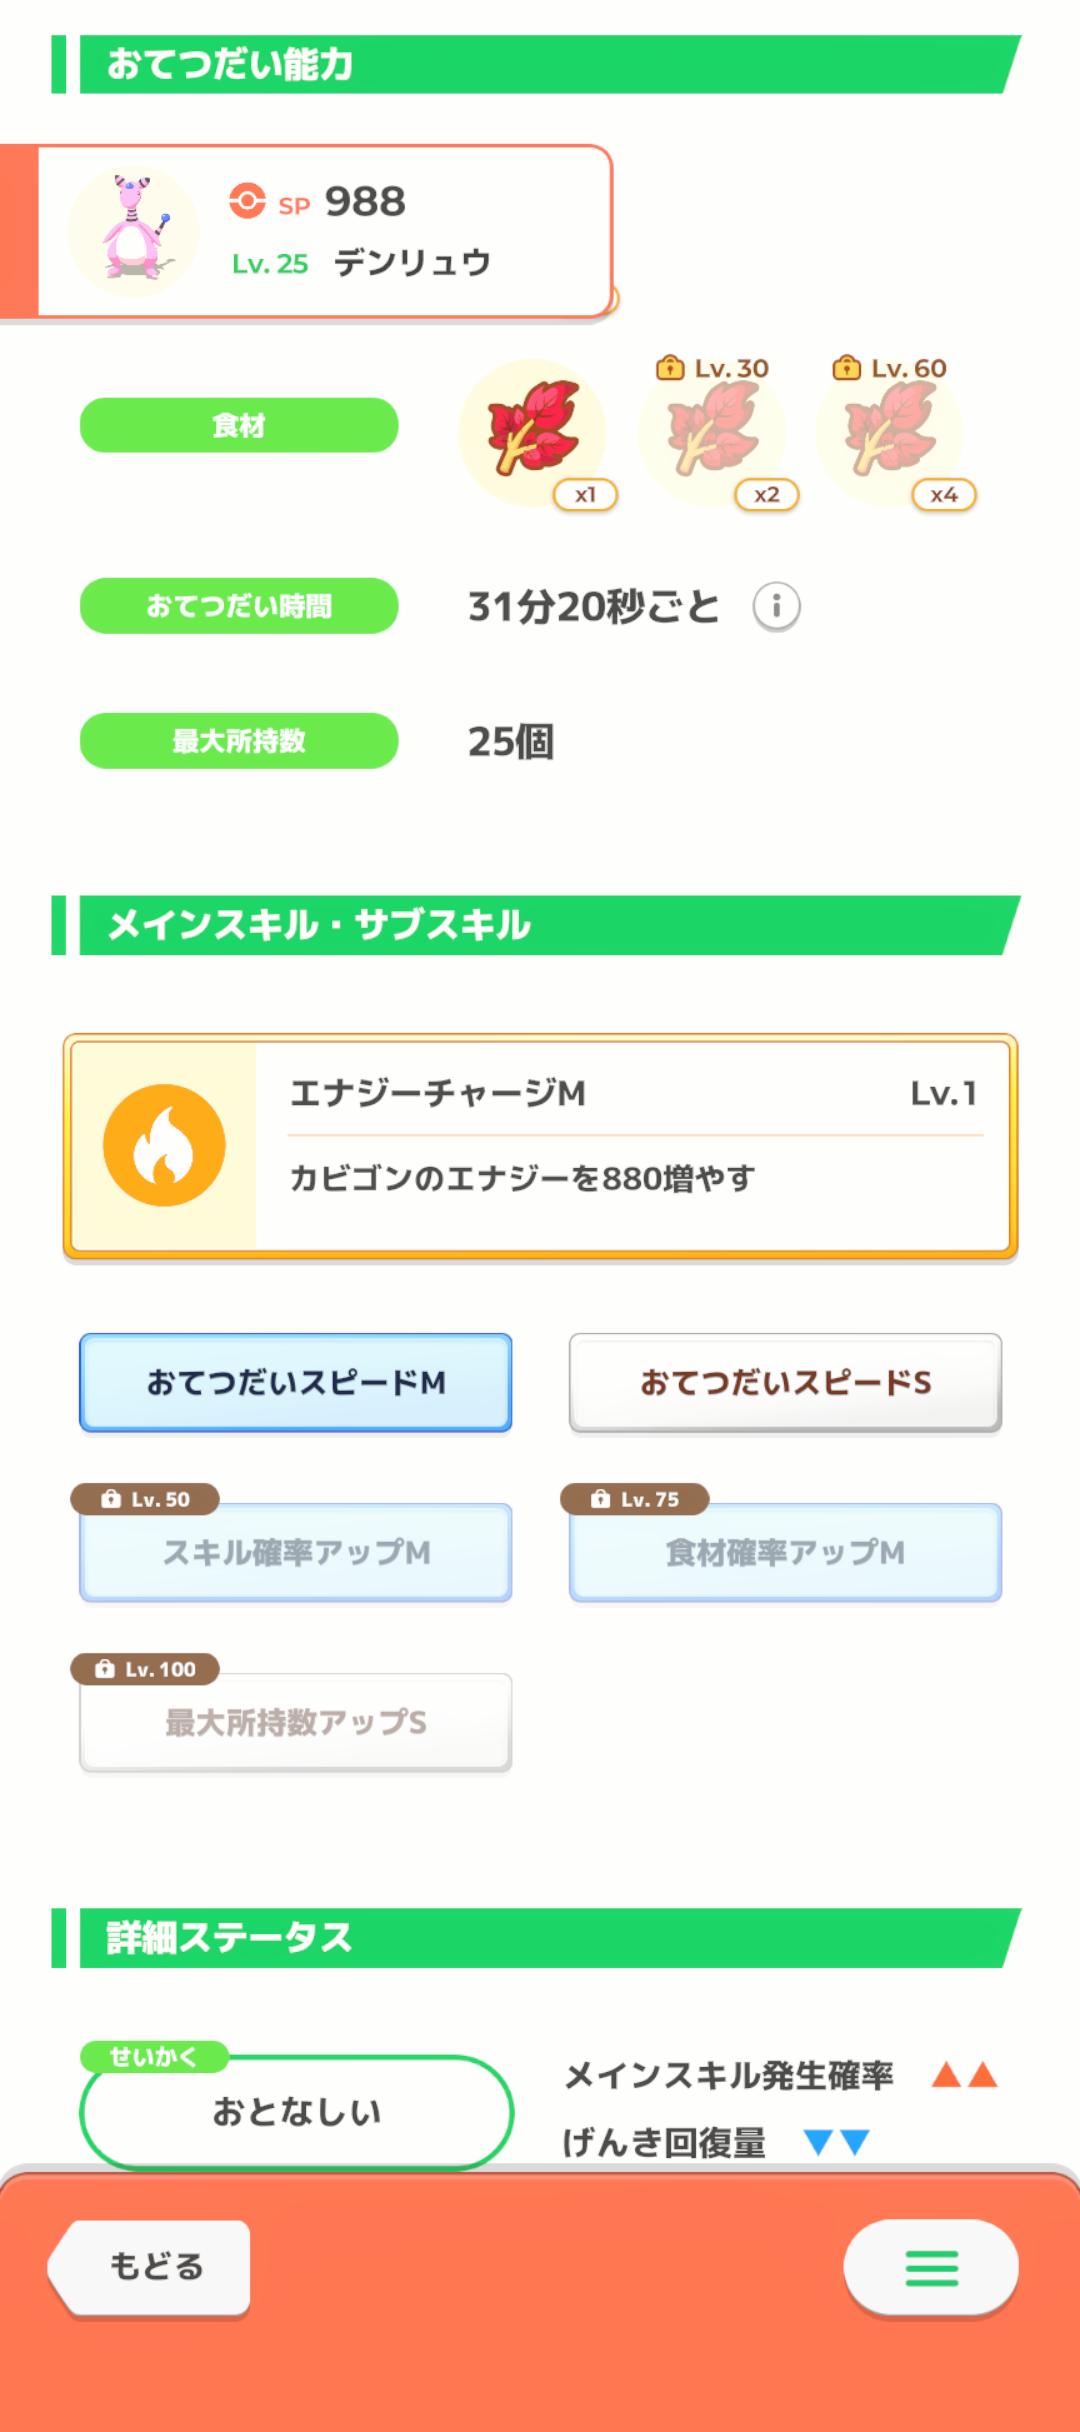Tap the orange flame main skill icon
Image resolution: width=1080 pixels, height=2432 pixels.
coord(164,1145)
